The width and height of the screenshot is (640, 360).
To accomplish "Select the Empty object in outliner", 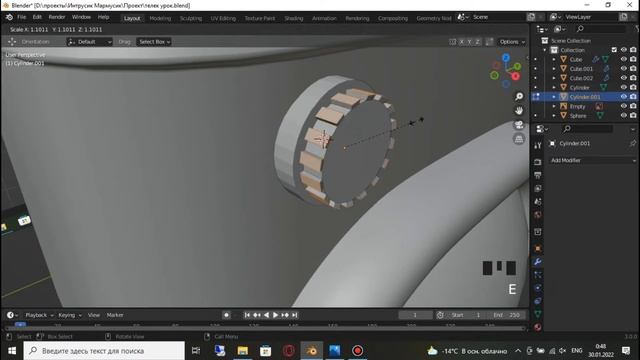I will (x=577, y=106).
